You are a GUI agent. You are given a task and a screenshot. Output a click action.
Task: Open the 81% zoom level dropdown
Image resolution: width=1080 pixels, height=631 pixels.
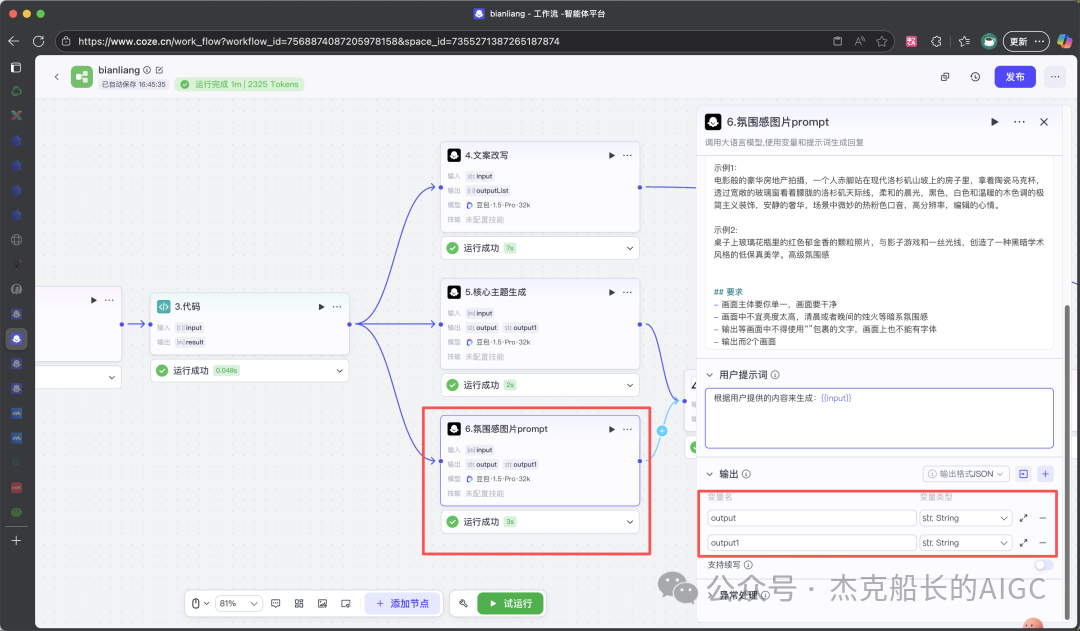click(x=238, y=603)
